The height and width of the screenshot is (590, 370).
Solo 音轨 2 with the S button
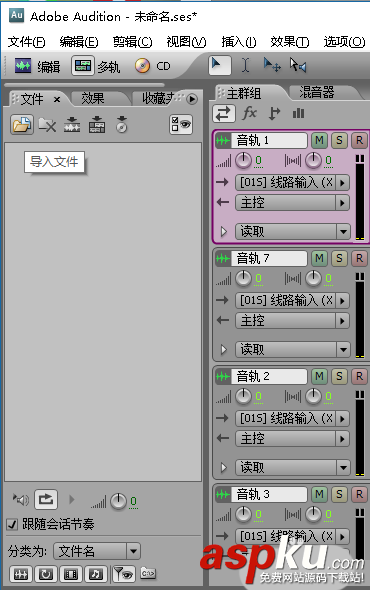pyautogui.click(x=339, y=376)
